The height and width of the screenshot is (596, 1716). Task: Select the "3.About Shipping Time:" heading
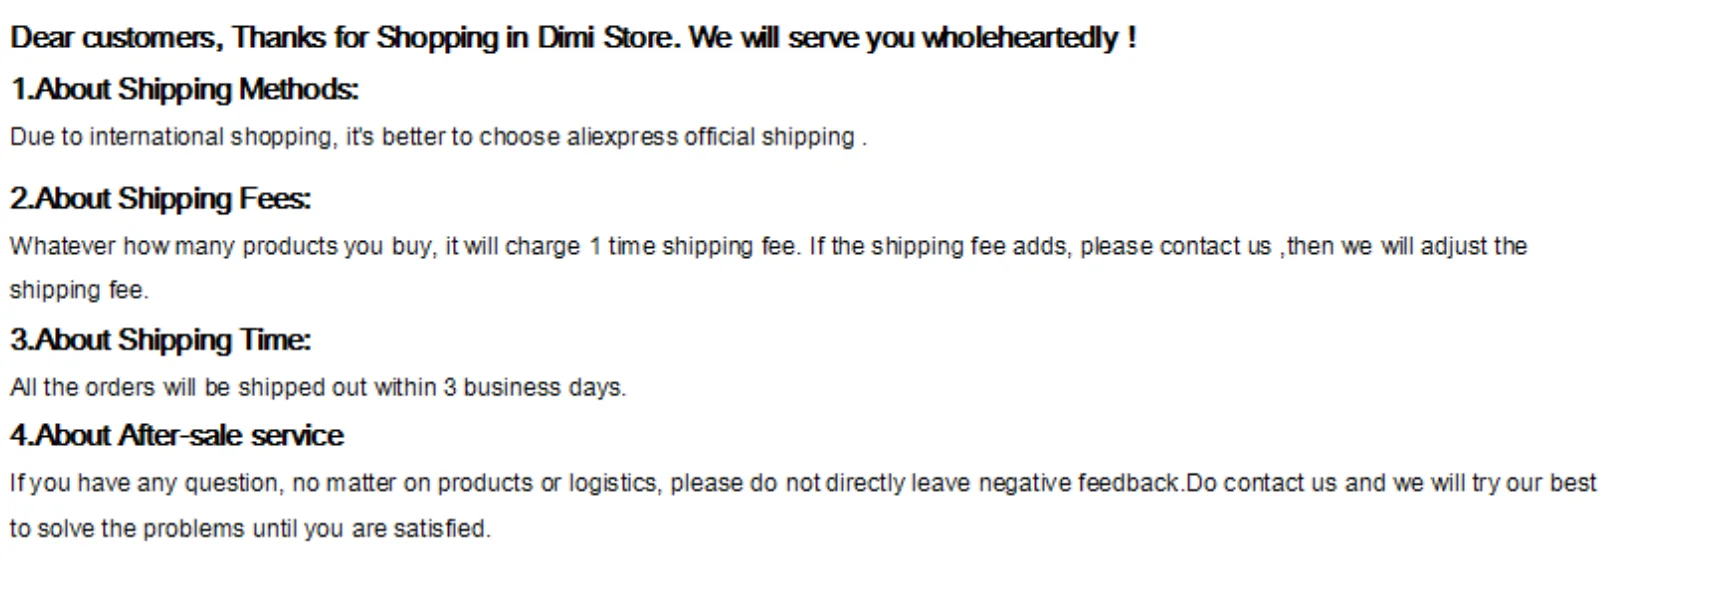click(x=160, y=340)
